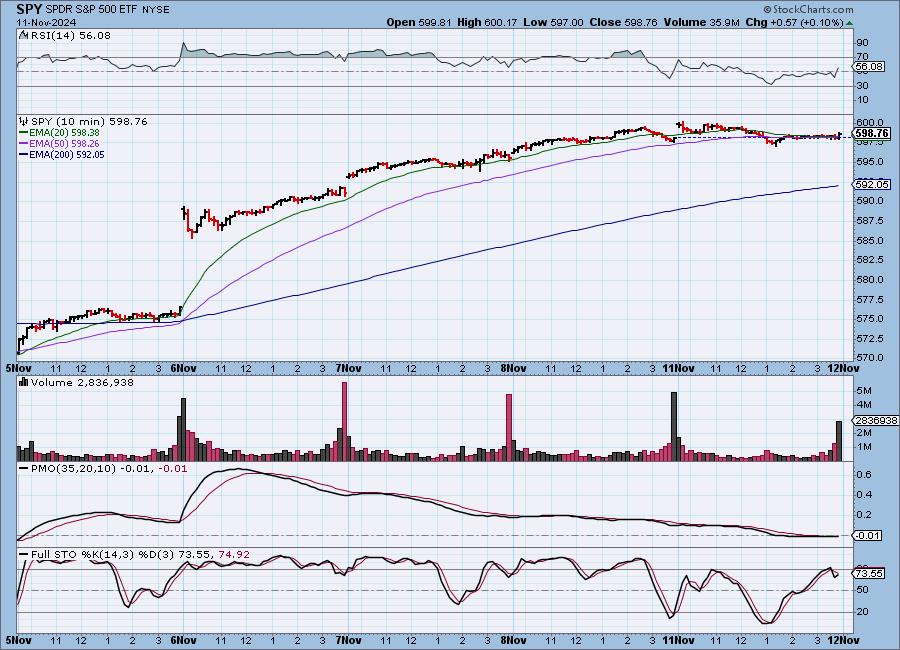The image size is (900, 650).
Task: Click the SPY (10 min) 598.76 price label
Action: [x=89, y=121]
